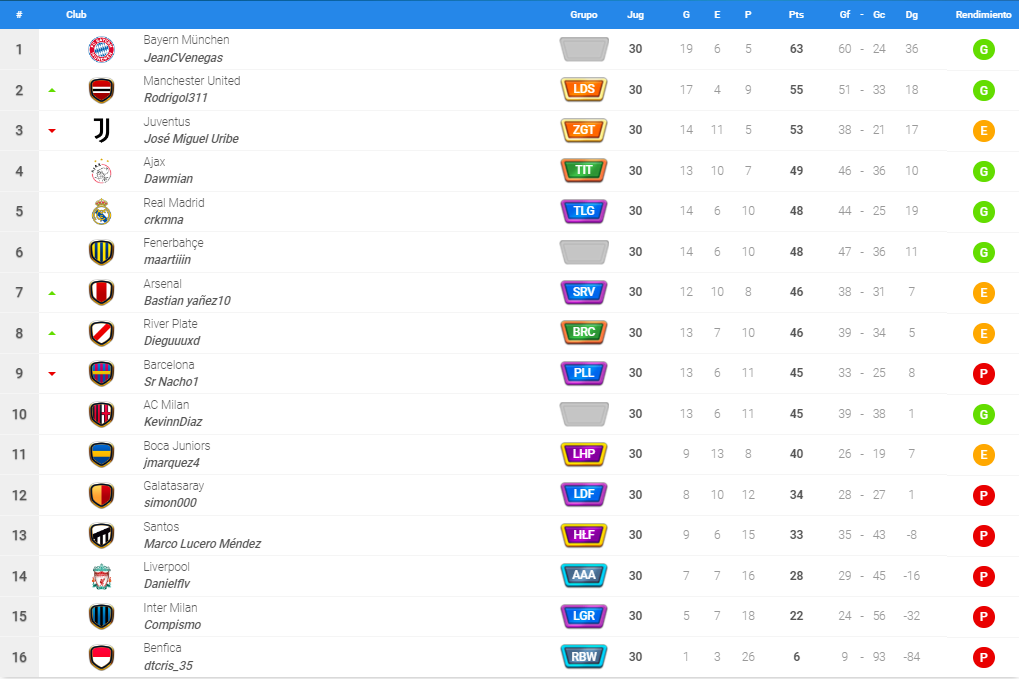Viewport: 1019px width, 679px height.
Task: Click the orange E badge for Juventus
Action: (983, 131)
